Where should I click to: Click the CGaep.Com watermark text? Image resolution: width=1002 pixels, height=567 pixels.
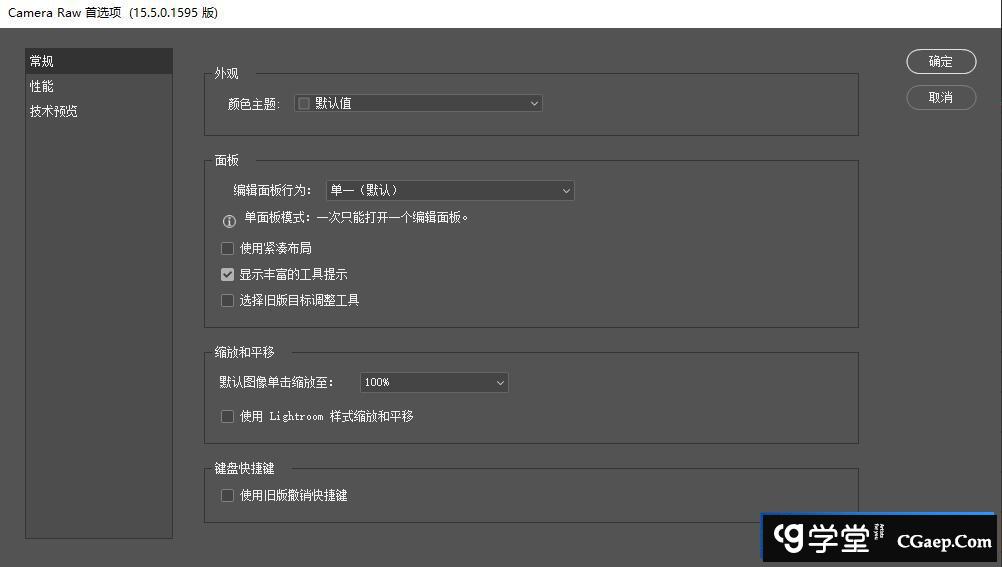pyautogui.click(x=943, y=541)
